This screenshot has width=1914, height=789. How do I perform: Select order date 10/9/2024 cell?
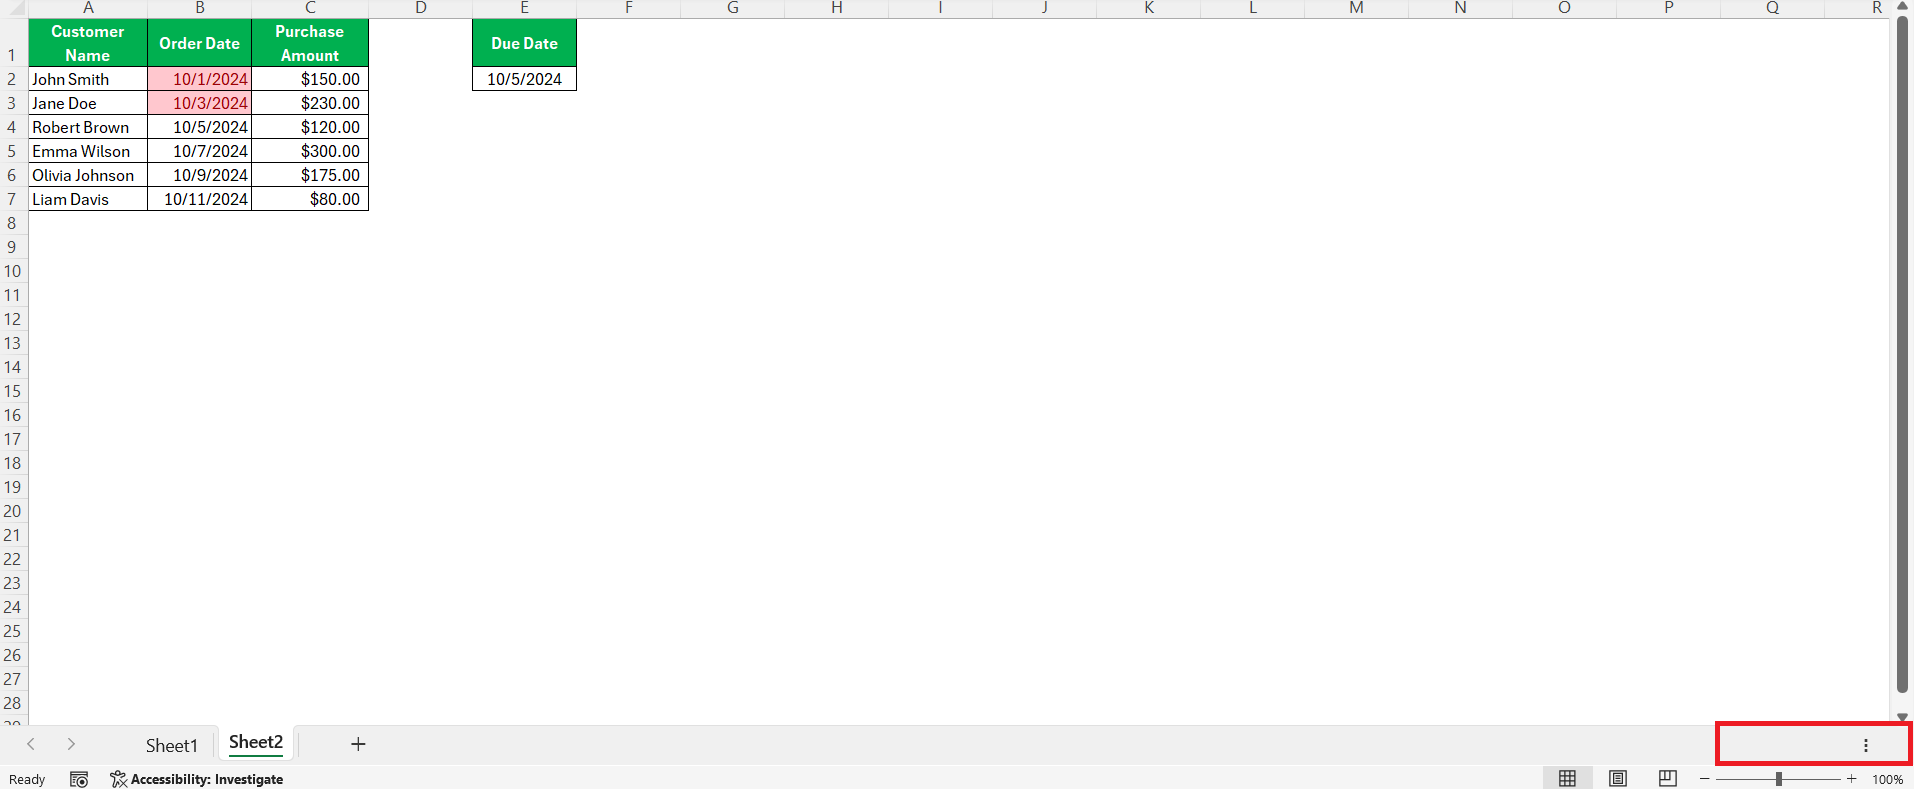click(199, 175)
